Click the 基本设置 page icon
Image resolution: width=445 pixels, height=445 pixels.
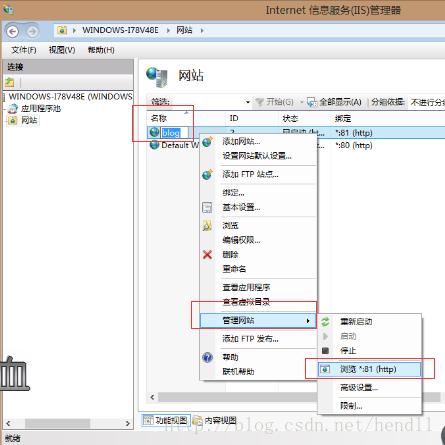[207, 207]
